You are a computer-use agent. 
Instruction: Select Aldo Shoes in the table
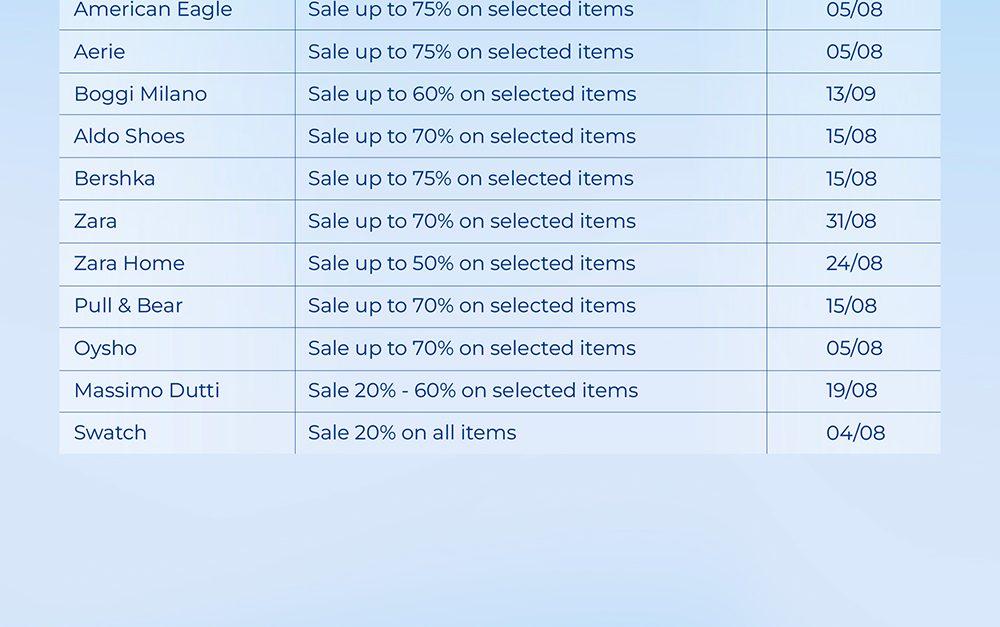[x=129, y=136]
